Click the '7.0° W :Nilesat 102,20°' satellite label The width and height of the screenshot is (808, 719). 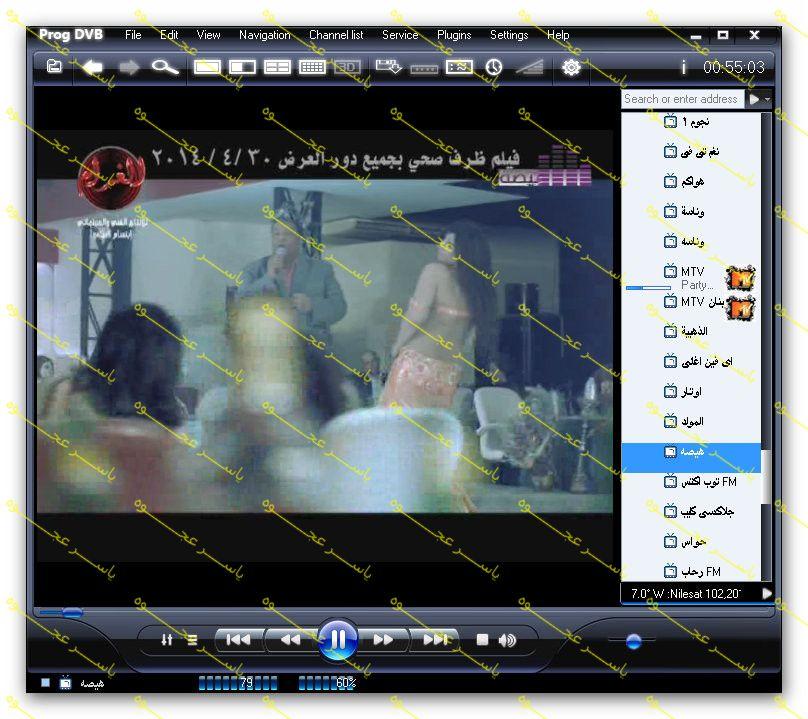coord(685,594)
